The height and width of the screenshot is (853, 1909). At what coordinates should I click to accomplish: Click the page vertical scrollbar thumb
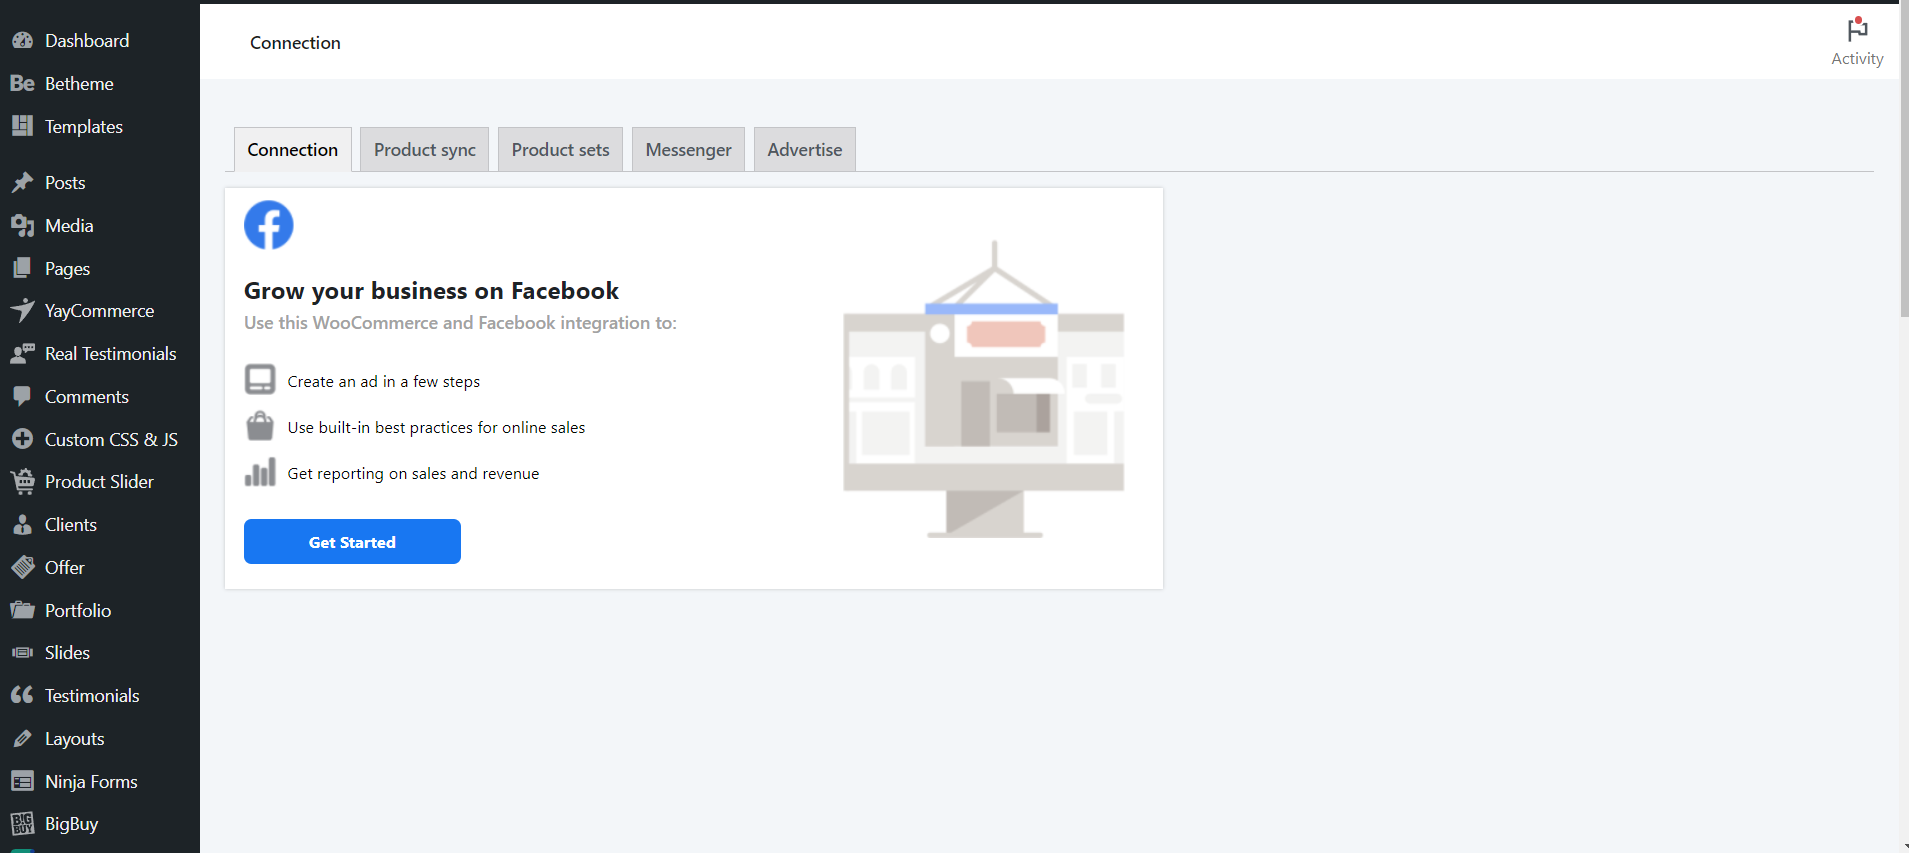[1904, 160]
